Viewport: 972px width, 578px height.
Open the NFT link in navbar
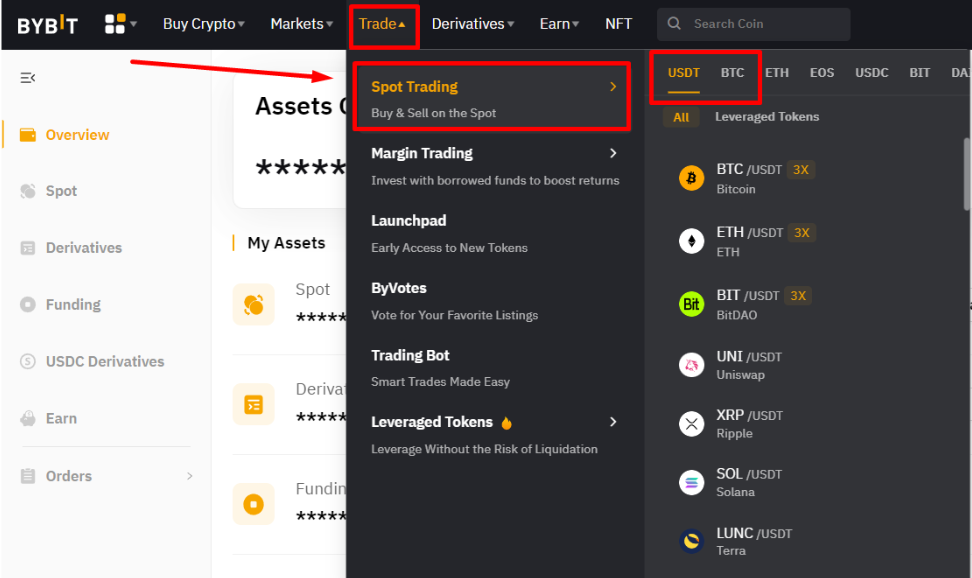[618, 24]
